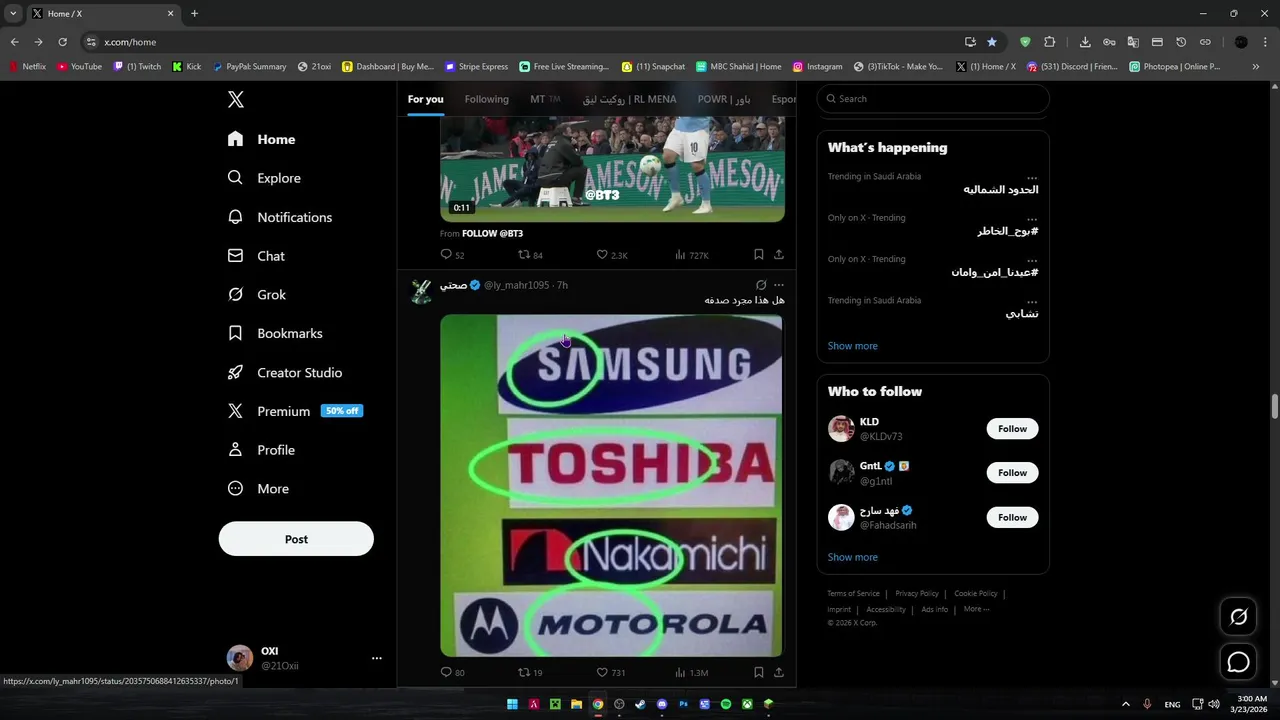Follow KLD account
The width and height of the screenshot is (1280, 720).
click(x=1012, y=429)
